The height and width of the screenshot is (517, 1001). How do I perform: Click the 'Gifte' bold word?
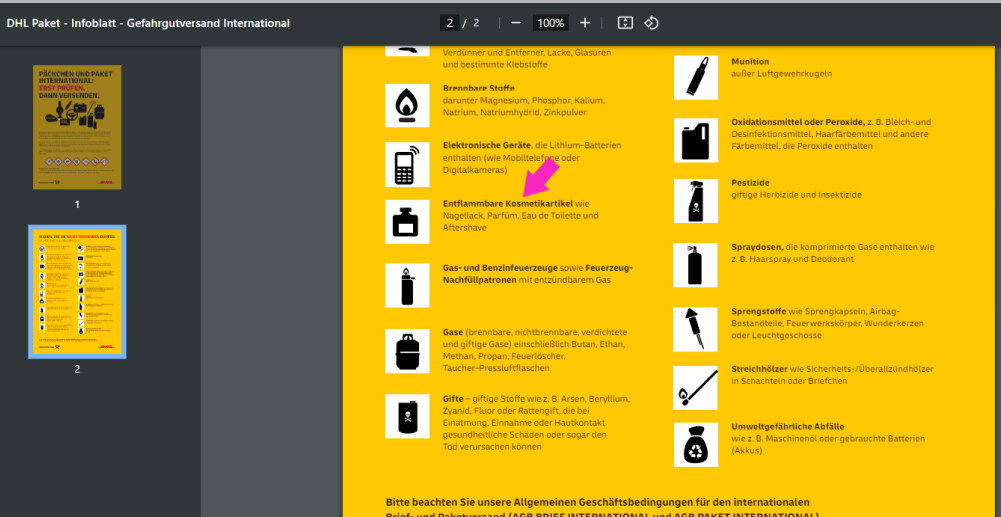click(453, 399)
